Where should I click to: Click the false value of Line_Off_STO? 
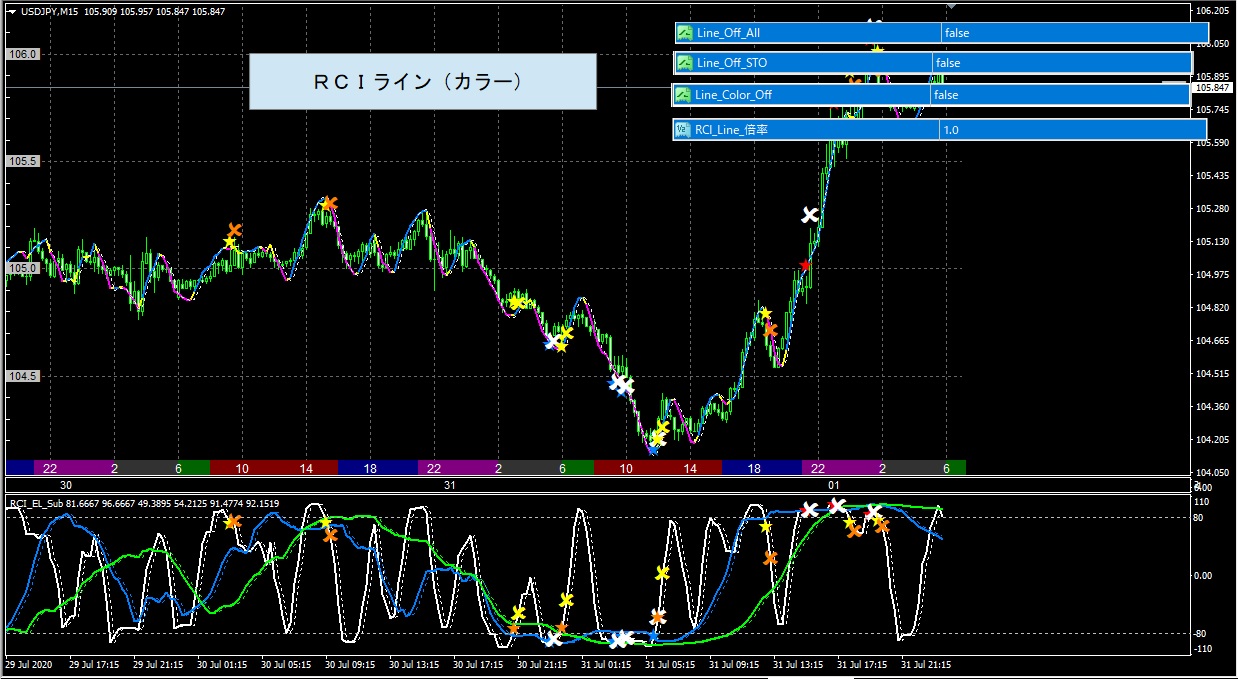[947, 63]
